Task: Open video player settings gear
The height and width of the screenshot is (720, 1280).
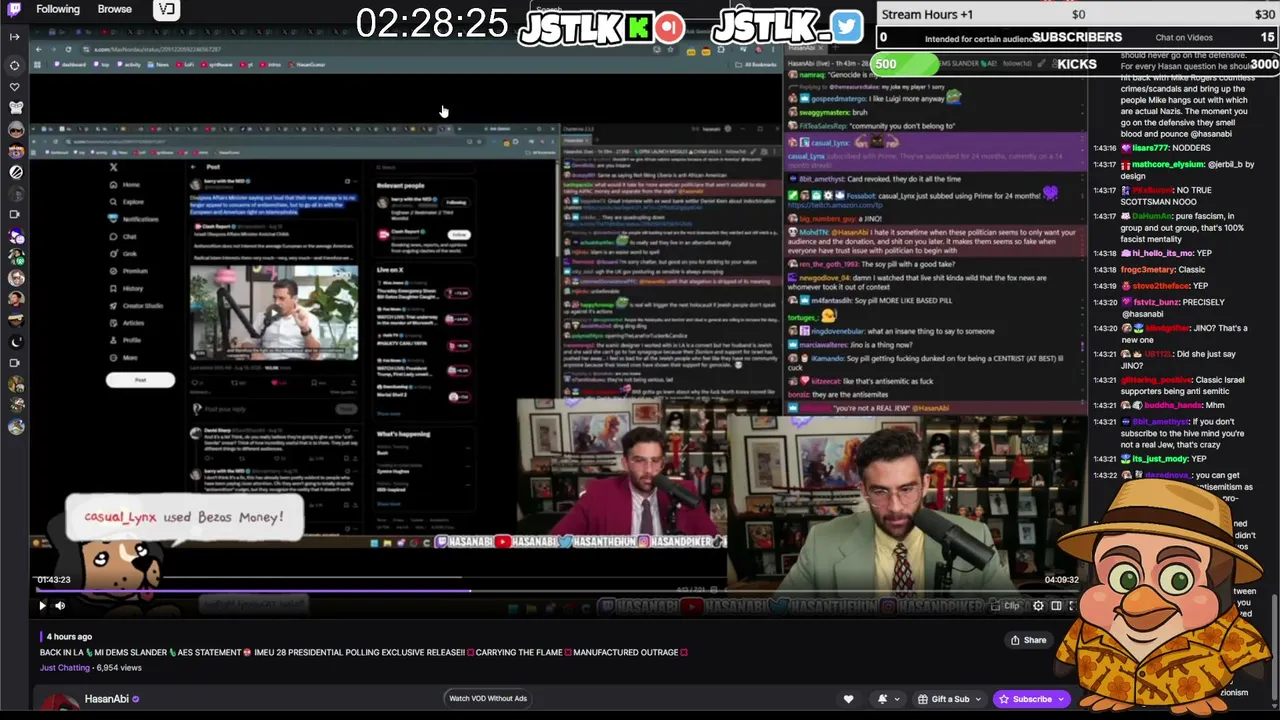Action: (x=1038, y=606)
